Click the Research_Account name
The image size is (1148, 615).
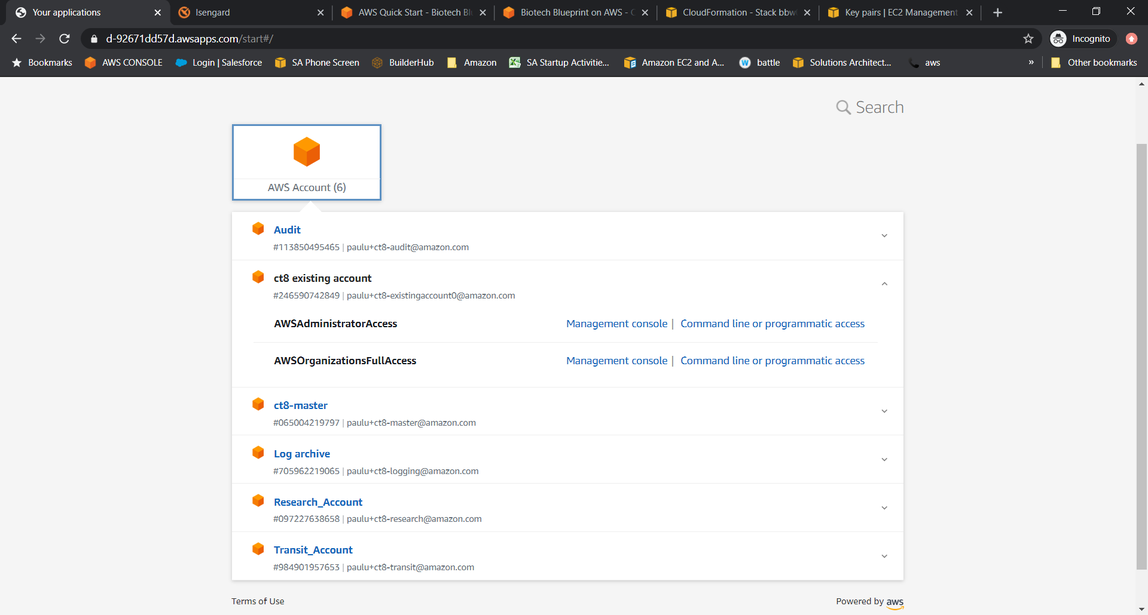(x=318, y=502)
